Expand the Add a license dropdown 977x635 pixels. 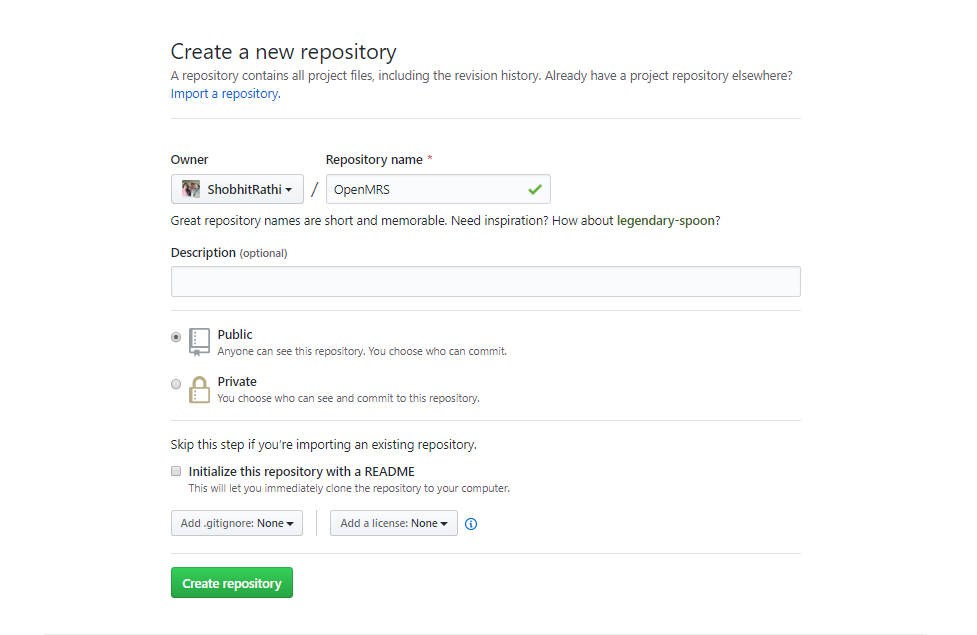coord(394,523)
